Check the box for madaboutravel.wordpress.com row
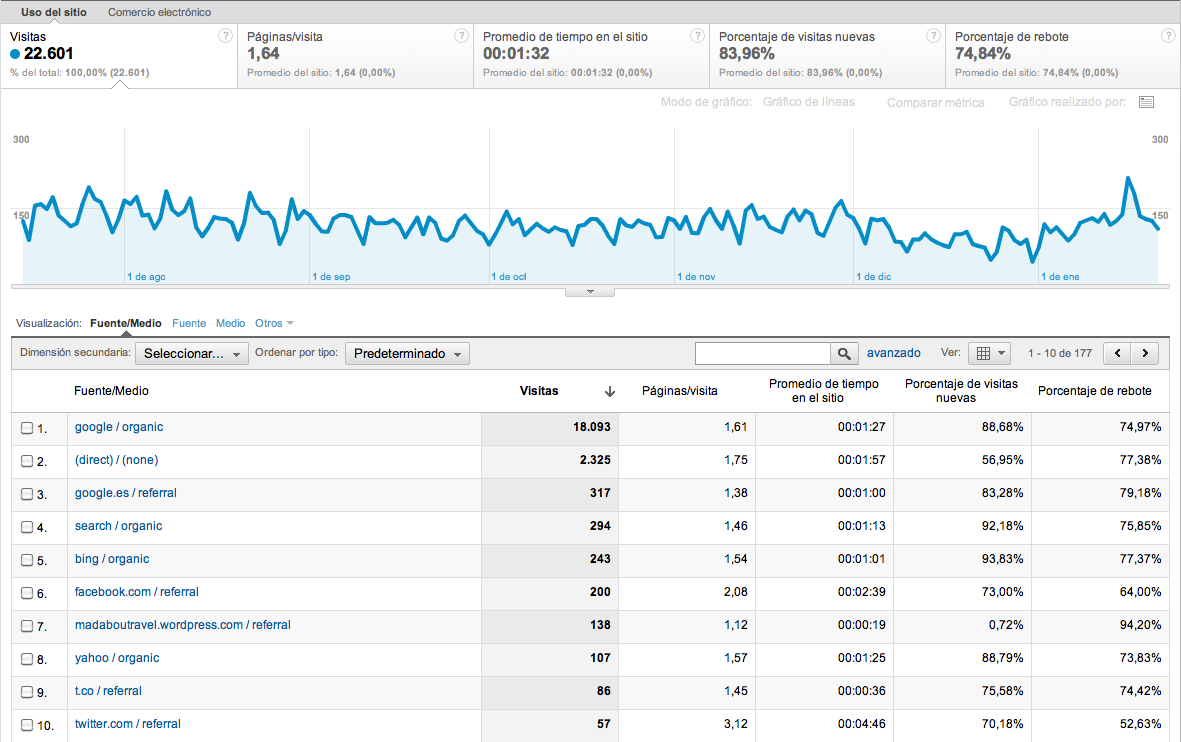This screenshot has width=1181, height=742. [x=27, y=626]
